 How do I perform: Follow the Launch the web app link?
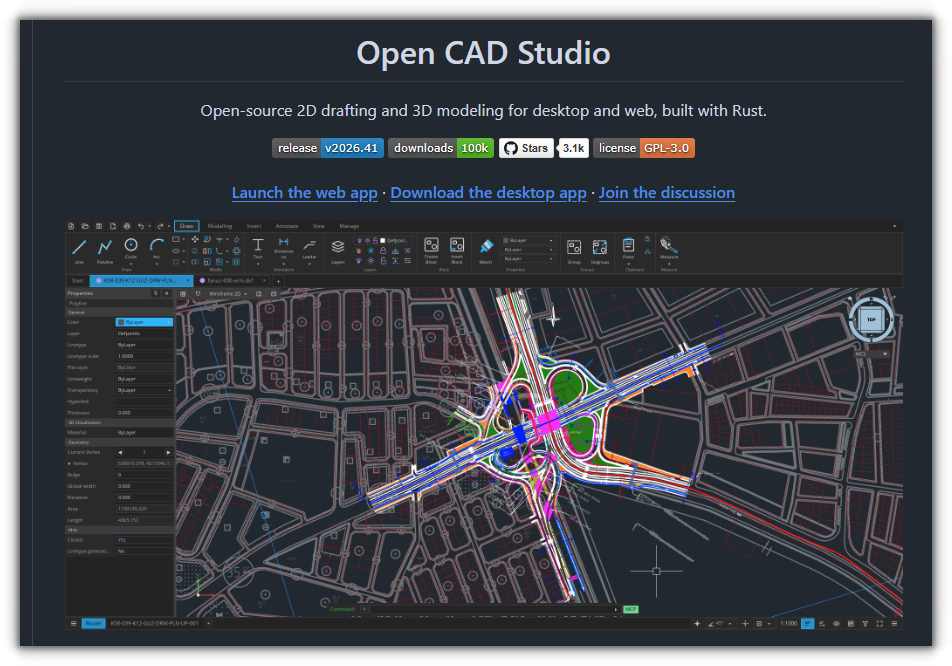coord(305,192)
